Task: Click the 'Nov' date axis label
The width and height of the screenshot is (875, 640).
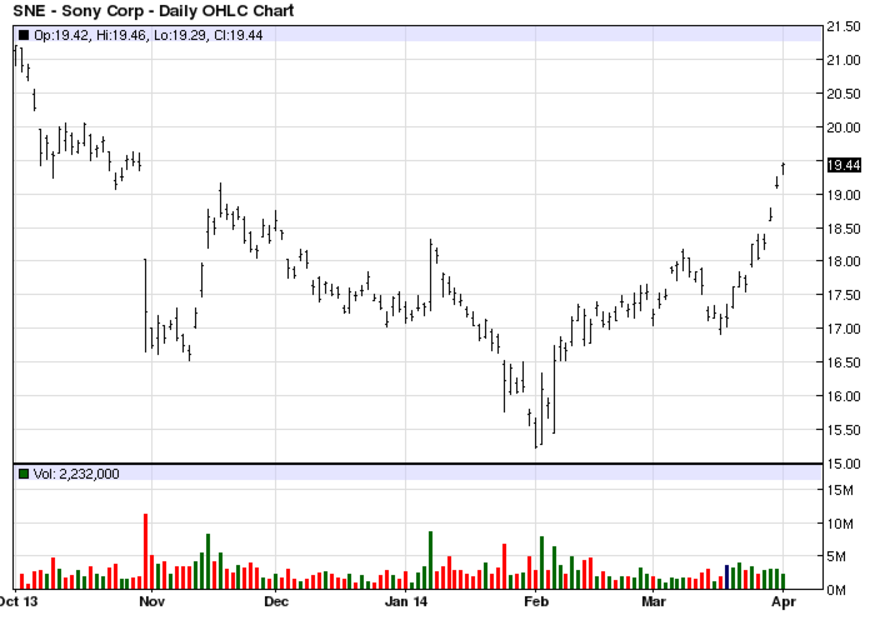Action: pos(152,601)
